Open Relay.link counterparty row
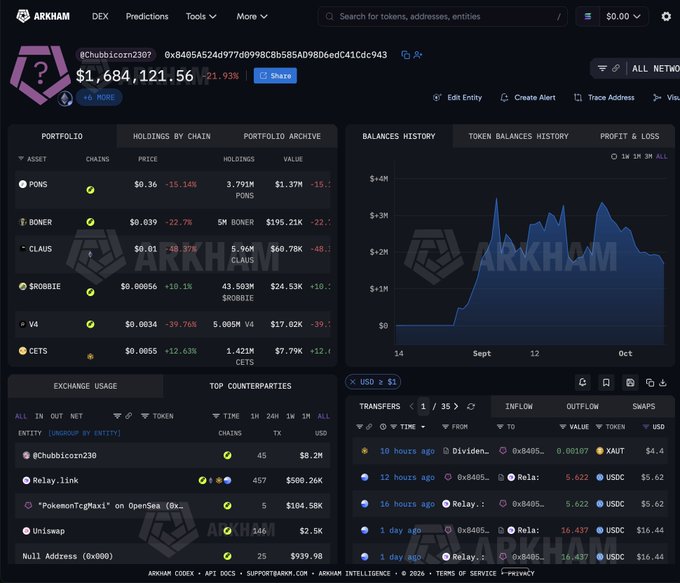 click(172, 480)
